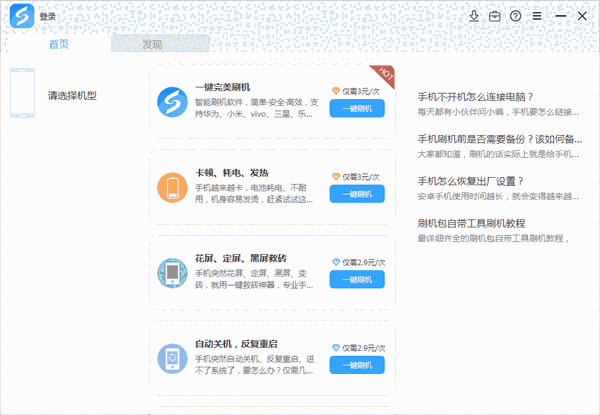Click description 大家都知道，刷机的话实际上
The height and width of the screenshot is (415, 600).
tap(498, 154)
